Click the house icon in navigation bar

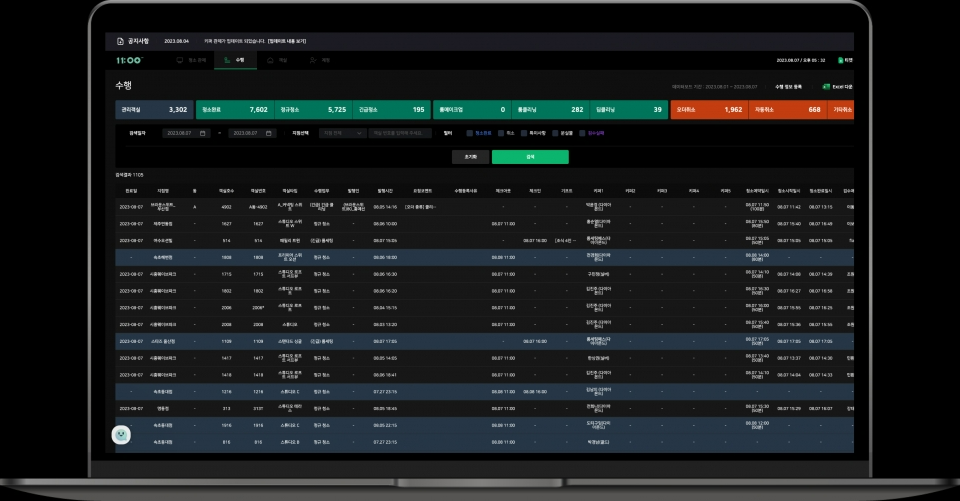[x=269, y=61]
